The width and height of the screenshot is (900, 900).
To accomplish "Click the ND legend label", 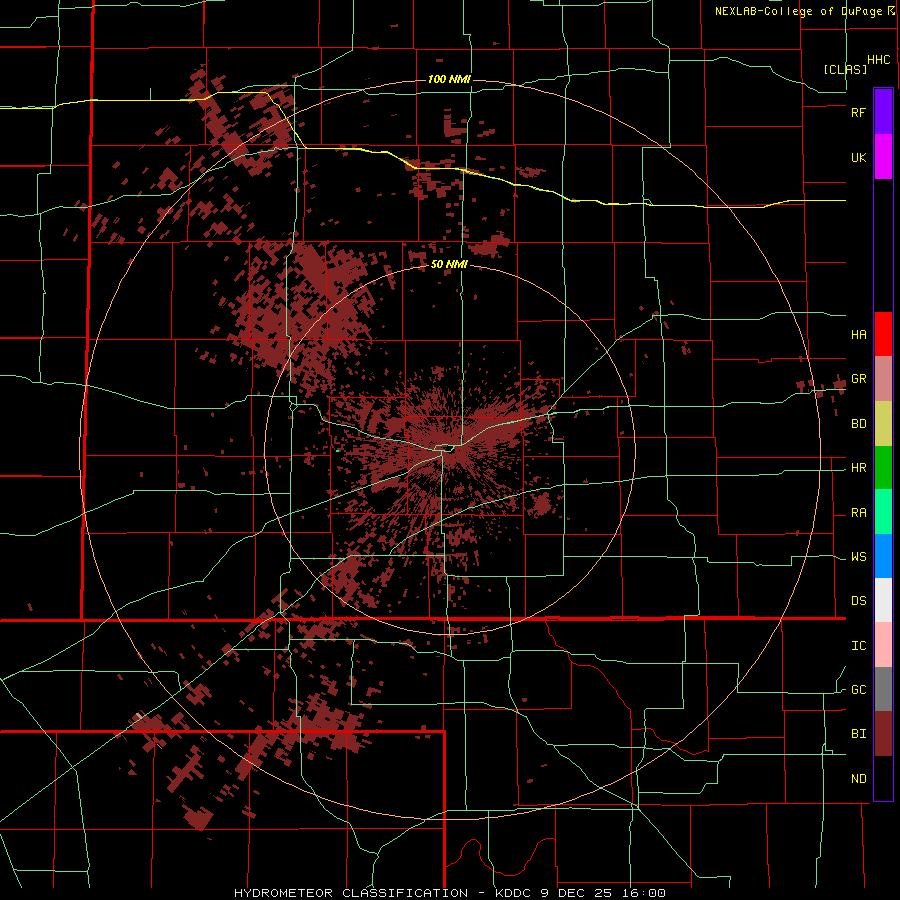I will (859, 779).
